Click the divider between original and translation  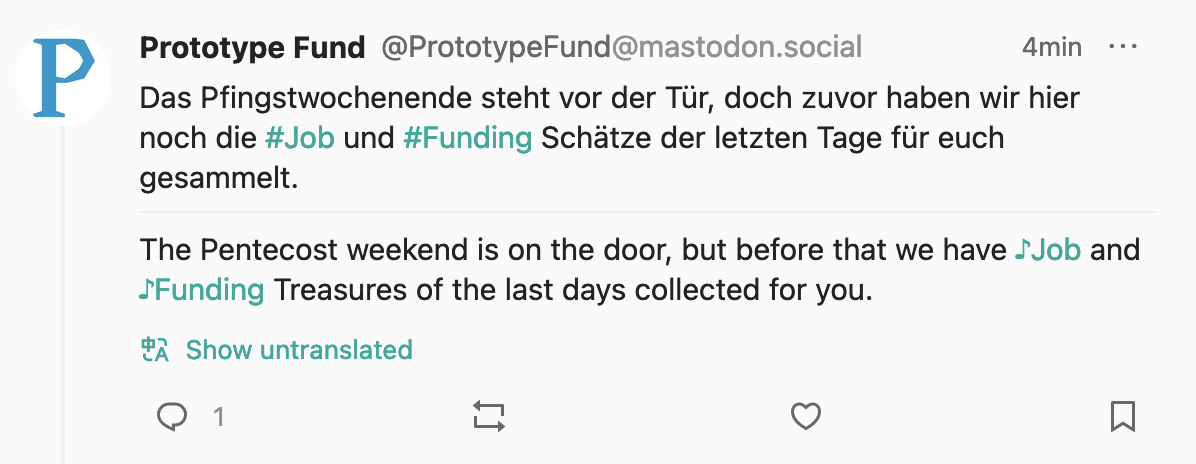pyautogui.click(x=648, y=211)
